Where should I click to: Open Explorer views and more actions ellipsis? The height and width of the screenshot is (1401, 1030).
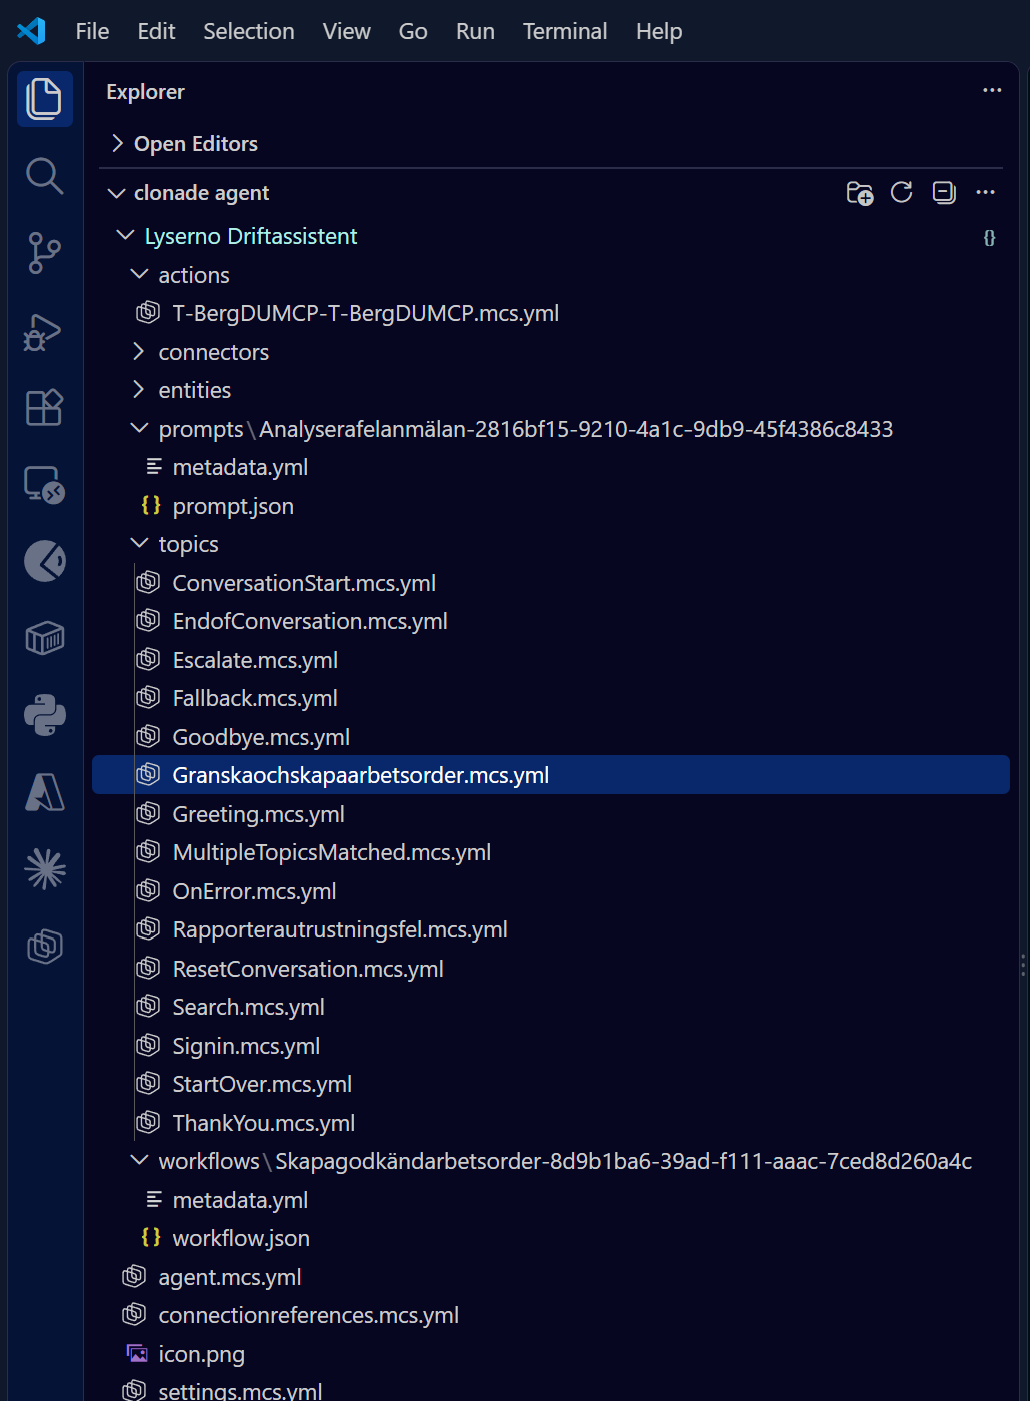[x=992, y=91]
